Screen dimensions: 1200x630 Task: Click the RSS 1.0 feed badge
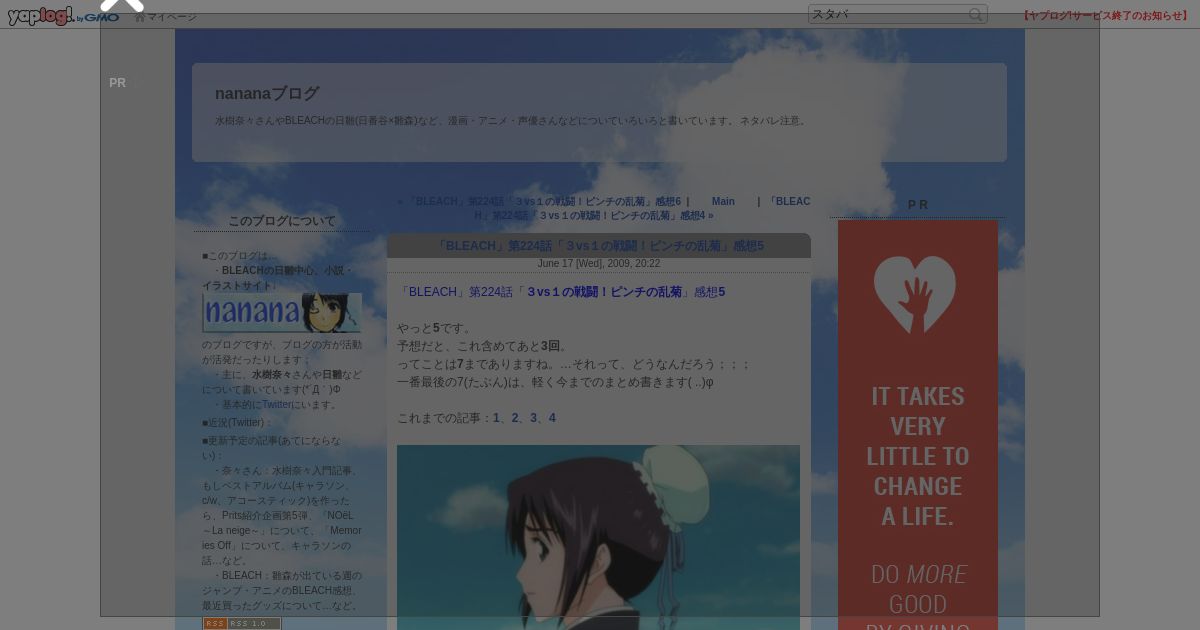[x=242, y=623]
